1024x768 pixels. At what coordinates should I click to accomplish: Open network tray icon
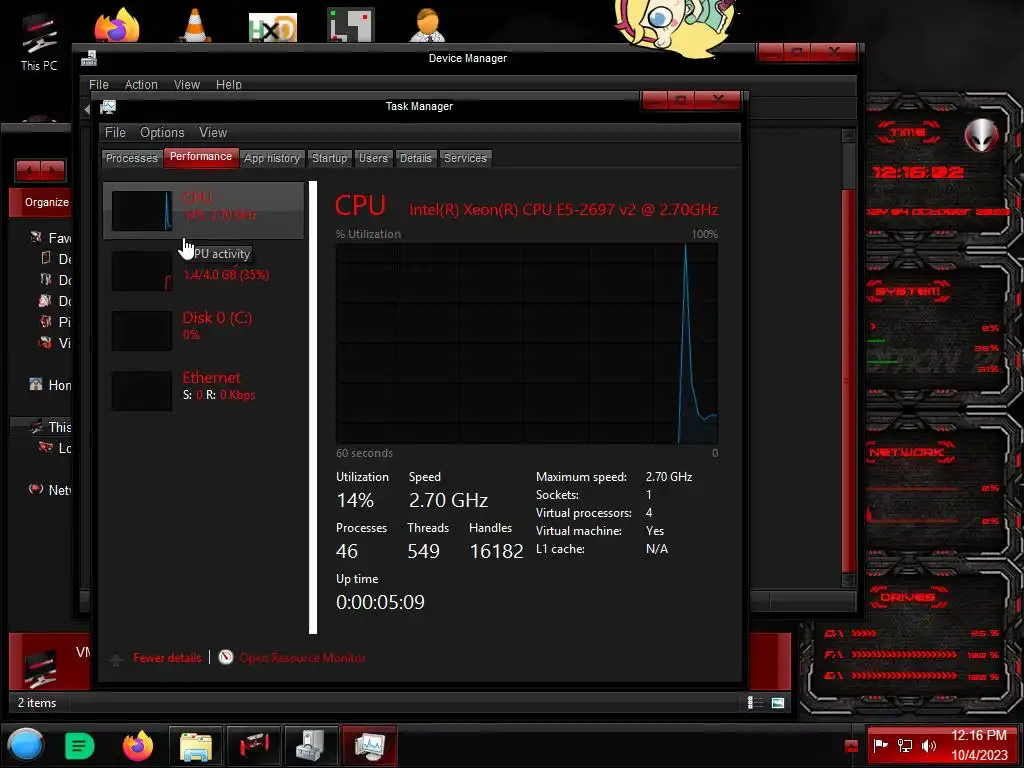[x=904, y=745]
